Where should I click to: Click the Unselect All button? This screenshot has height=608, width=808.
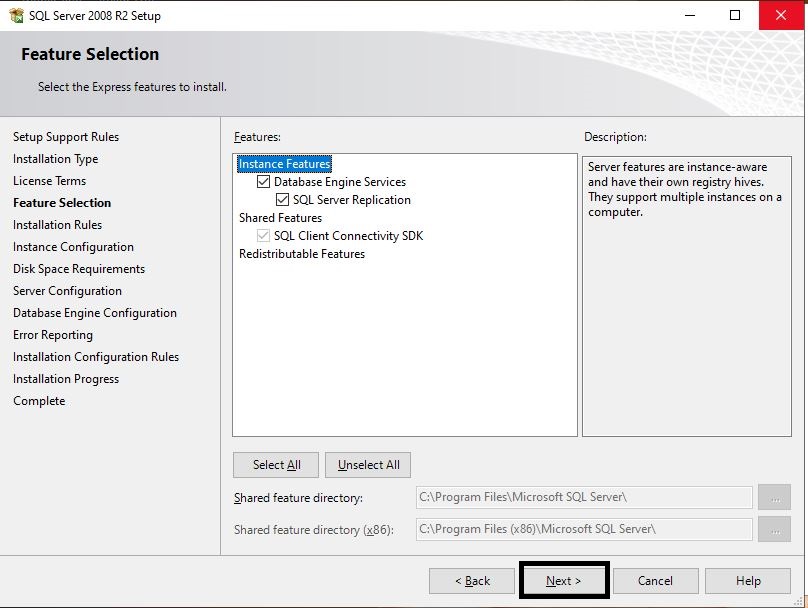coord(368,465)
